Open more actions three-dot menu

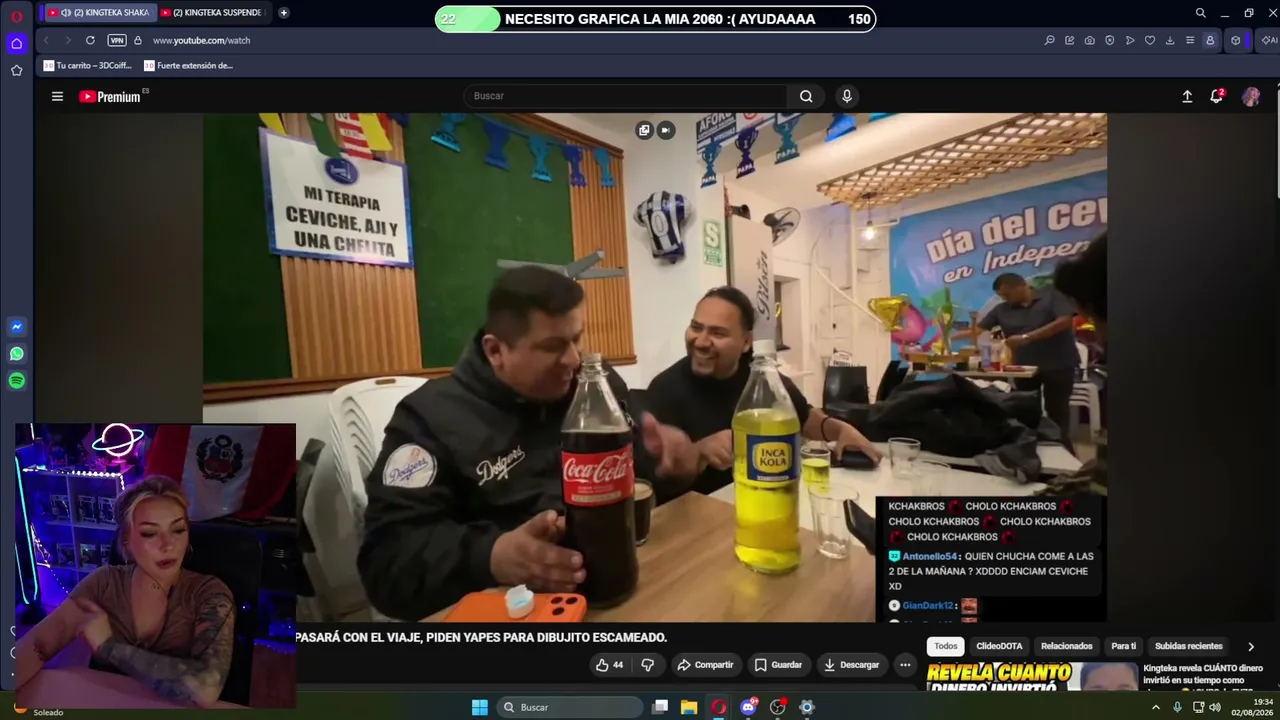tap(905, 665)
